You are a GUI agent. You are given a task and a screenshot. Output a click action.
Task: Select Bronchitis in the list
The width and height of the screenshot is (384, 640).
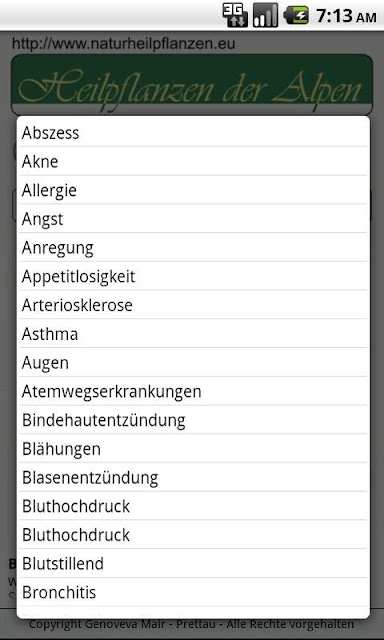pos(193,592)
